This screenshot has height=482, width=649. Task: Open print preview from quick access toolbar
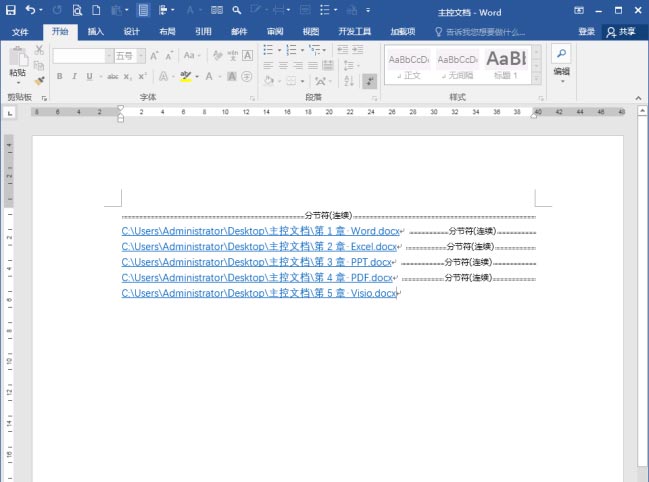(77, 10)
